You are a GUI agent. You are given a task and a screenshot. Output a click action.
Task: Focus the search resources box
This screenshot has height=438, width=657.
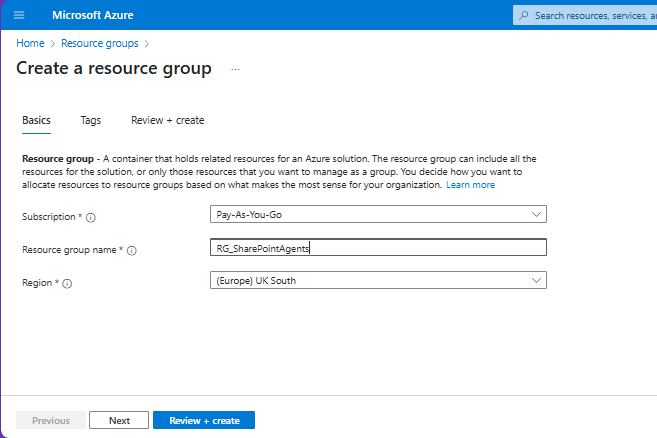click(x=587, y=16)
